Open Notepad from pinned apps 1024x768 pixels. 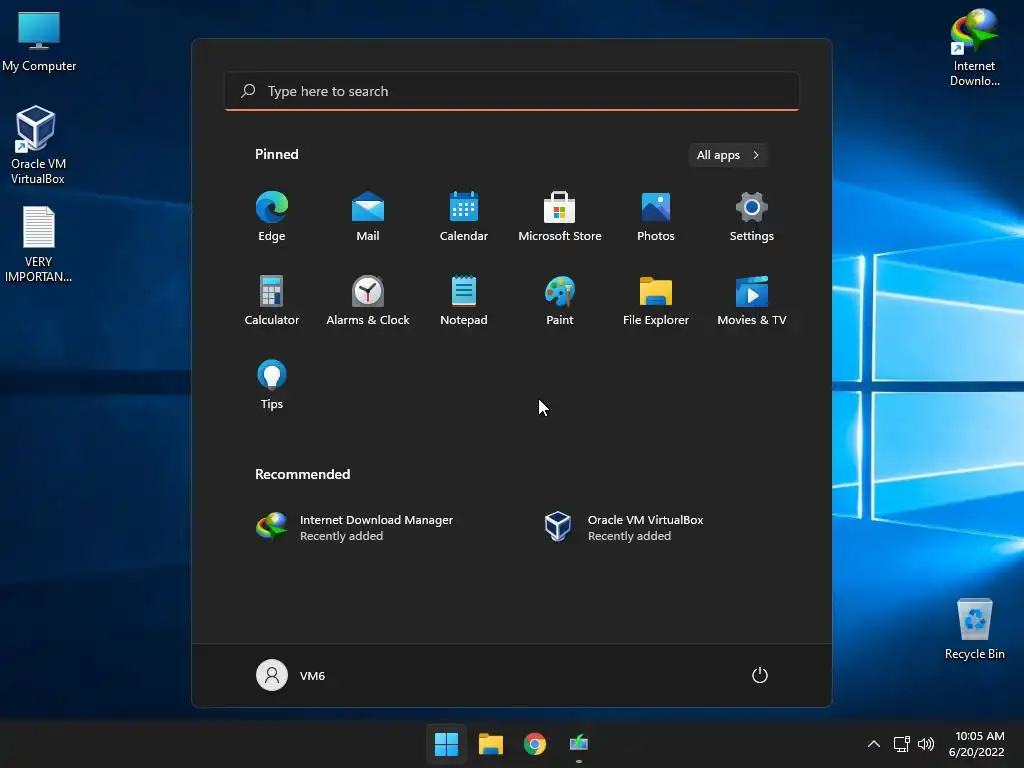464,300
